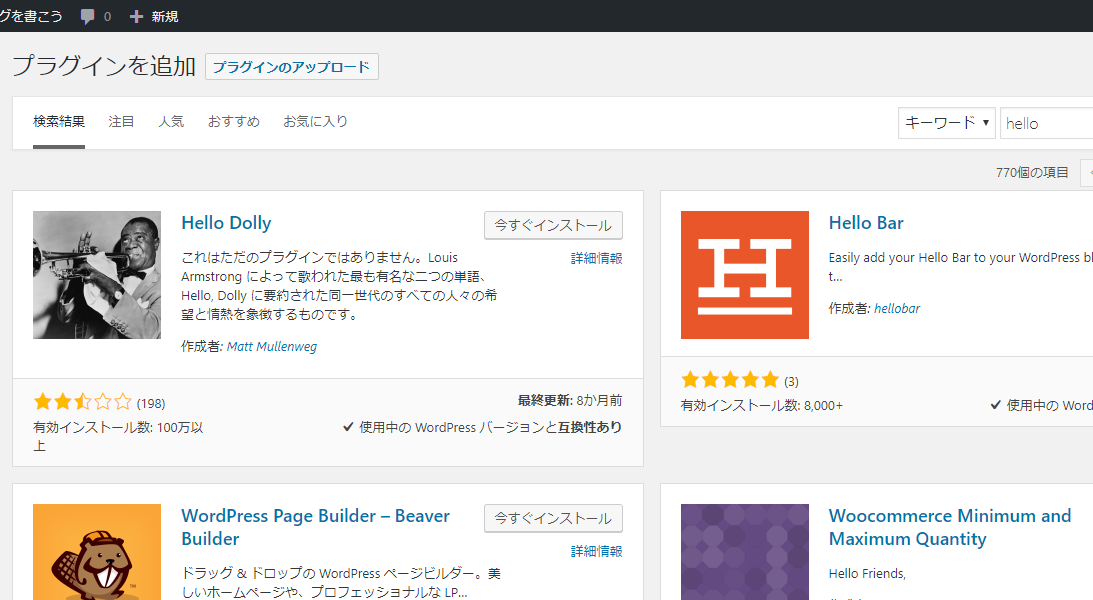Click author link Matt Mullenweg

(271, 346)
